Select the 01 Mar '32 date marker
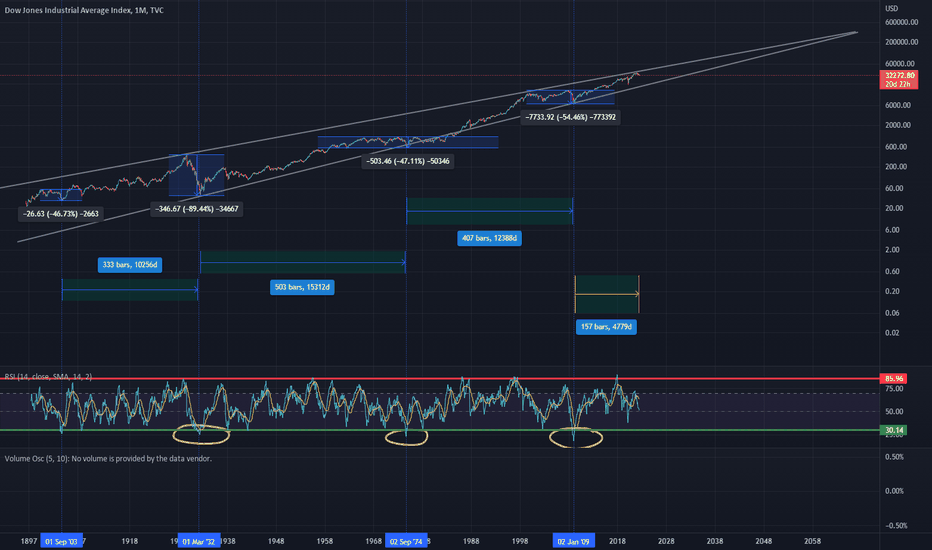Screen dimensions: 932x550 [199, 541]
